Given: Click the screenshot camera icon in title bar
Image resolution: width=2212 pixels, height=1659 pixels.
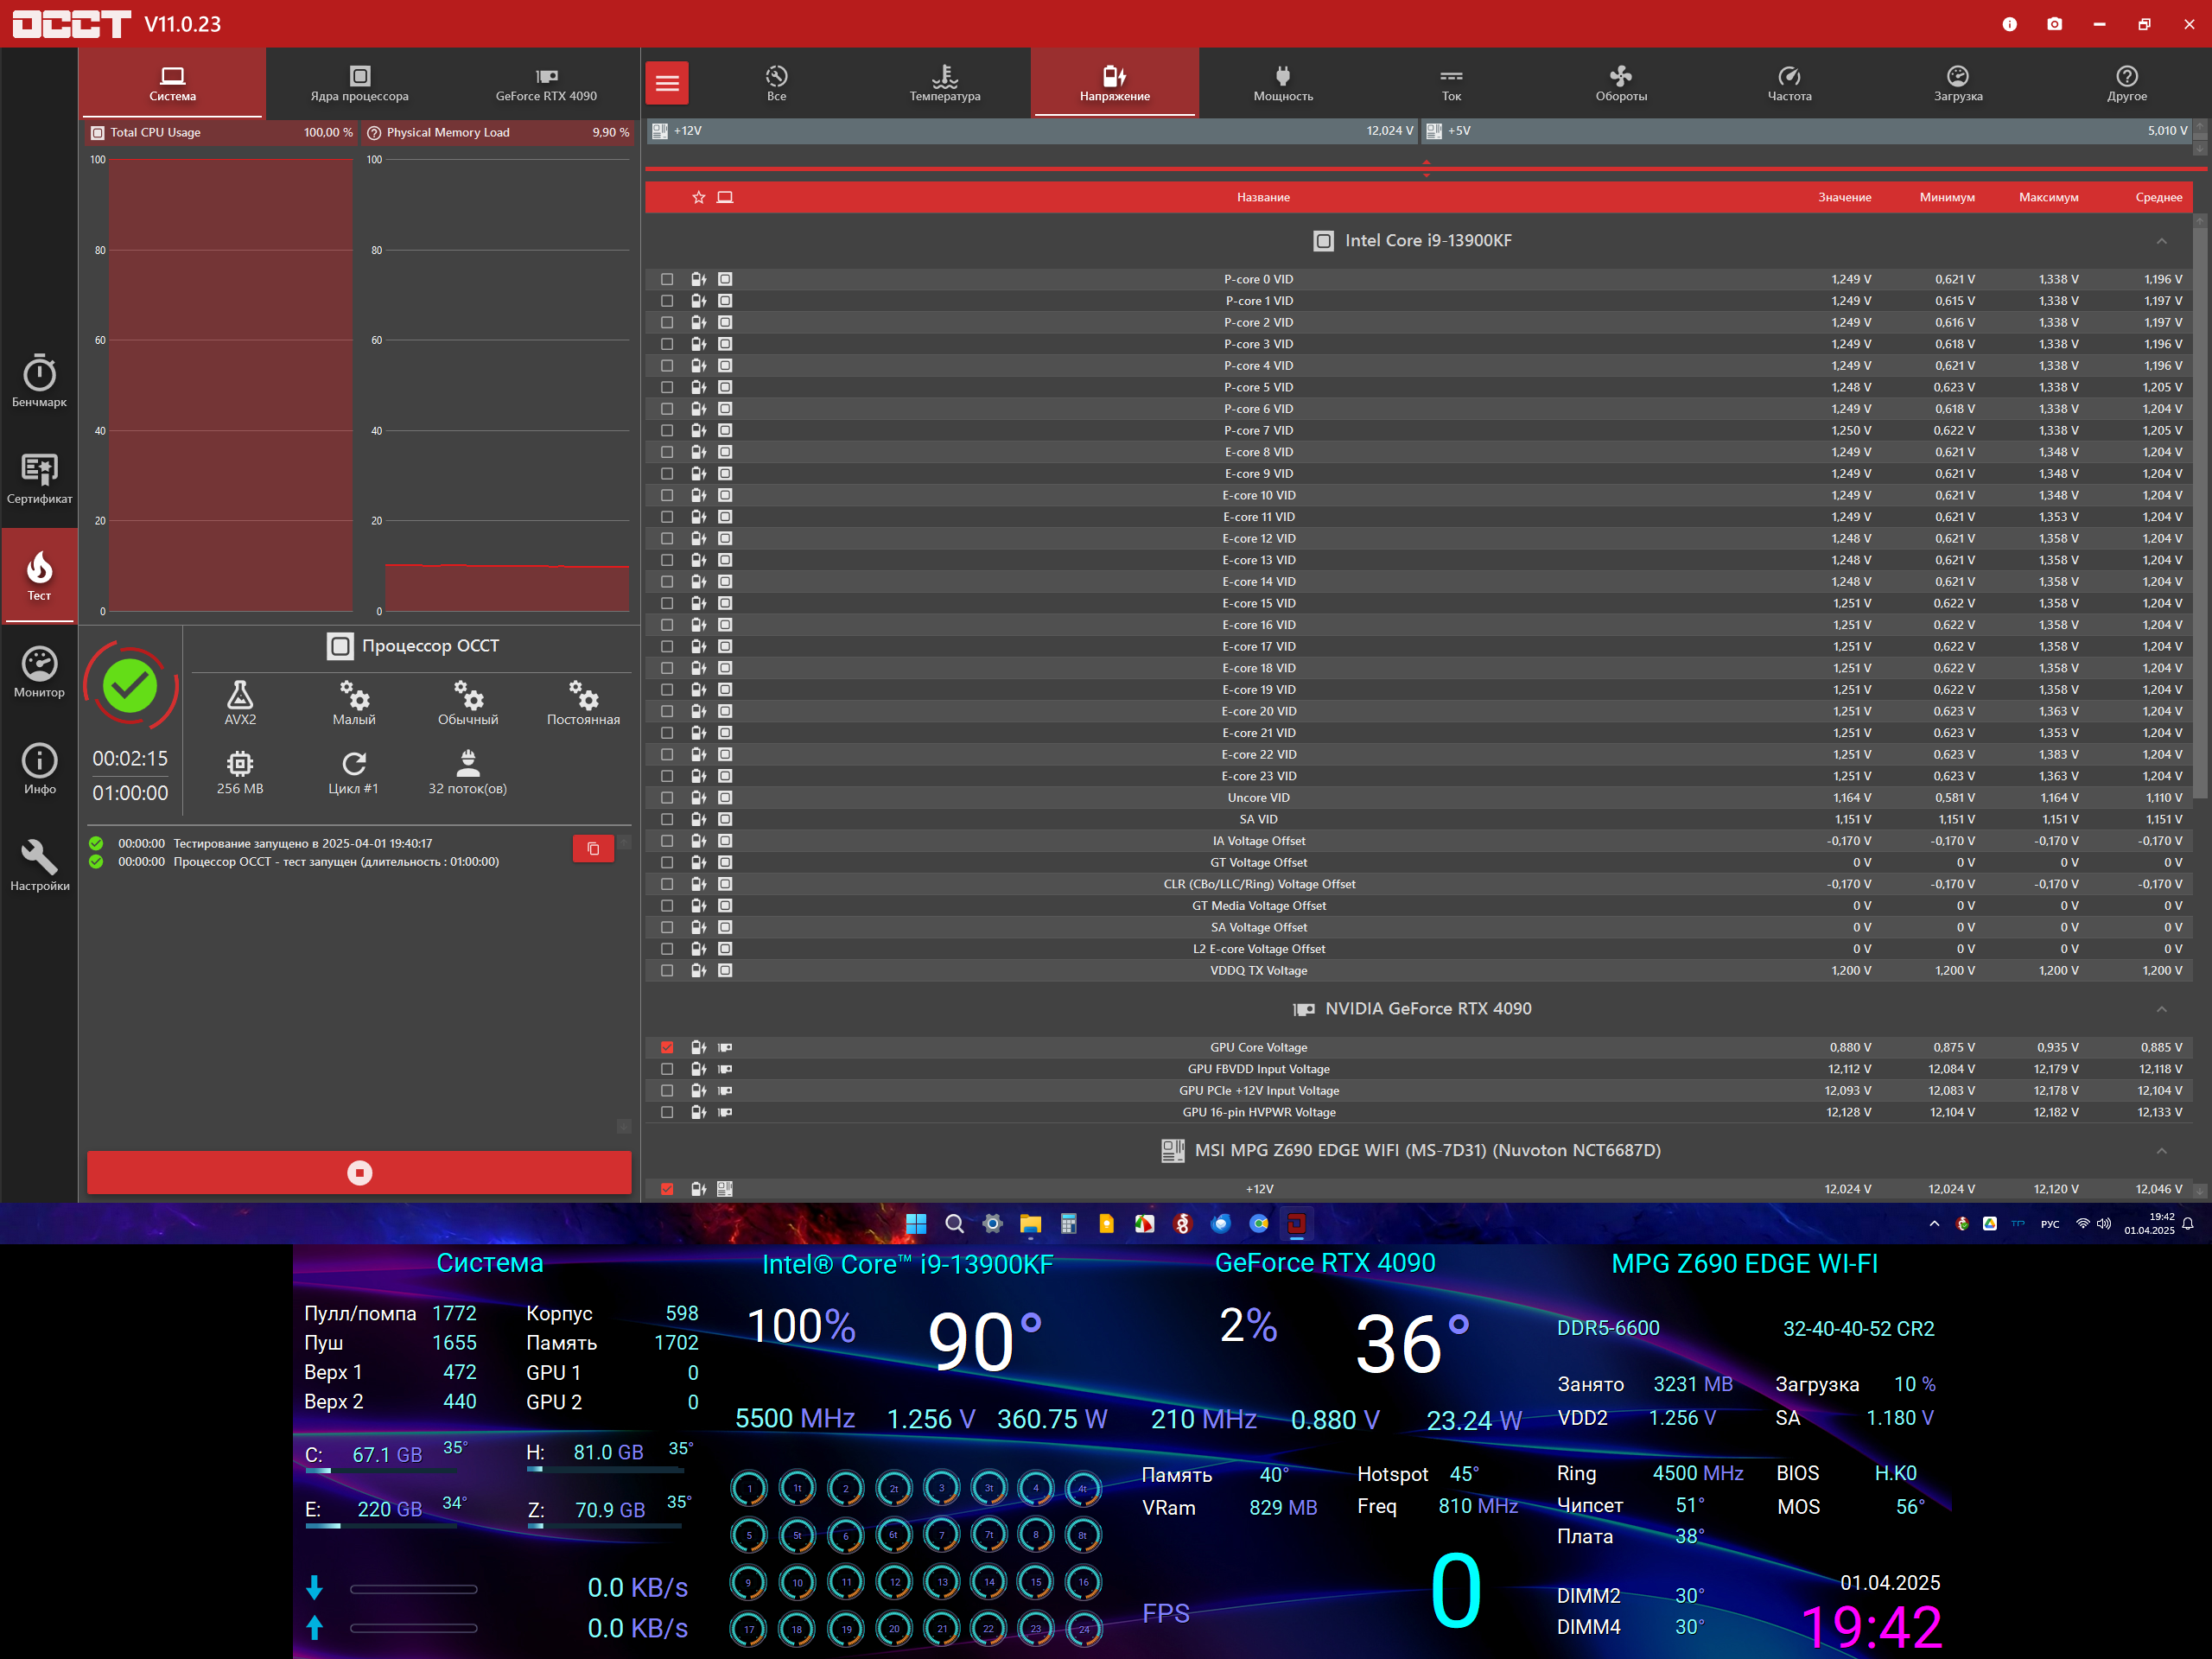Looking at the screenshot, I should (2054, 24).
